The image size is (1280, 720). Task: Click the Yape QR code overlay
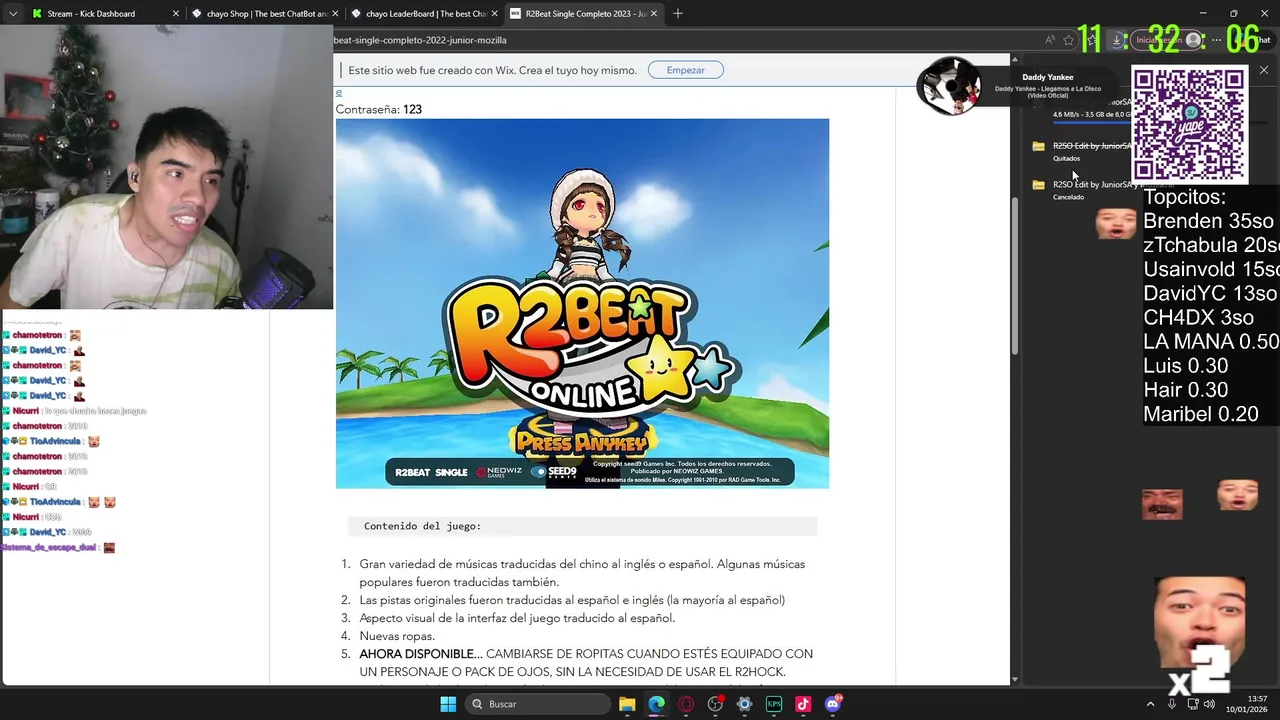[1189, 124]
